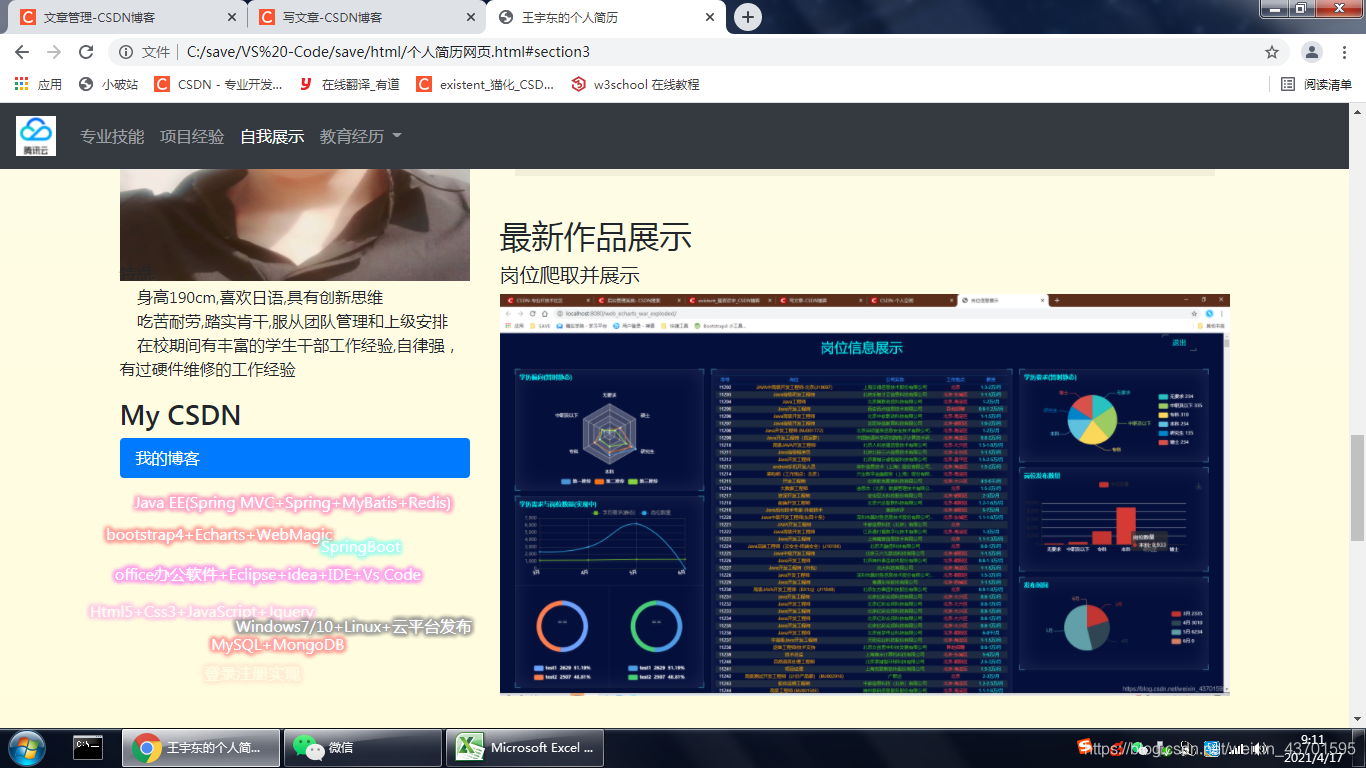The width and height of the screenshot is (1366, 768).
Task: Select the 王宇东的个人简历 tab
Action: point(605,18)
